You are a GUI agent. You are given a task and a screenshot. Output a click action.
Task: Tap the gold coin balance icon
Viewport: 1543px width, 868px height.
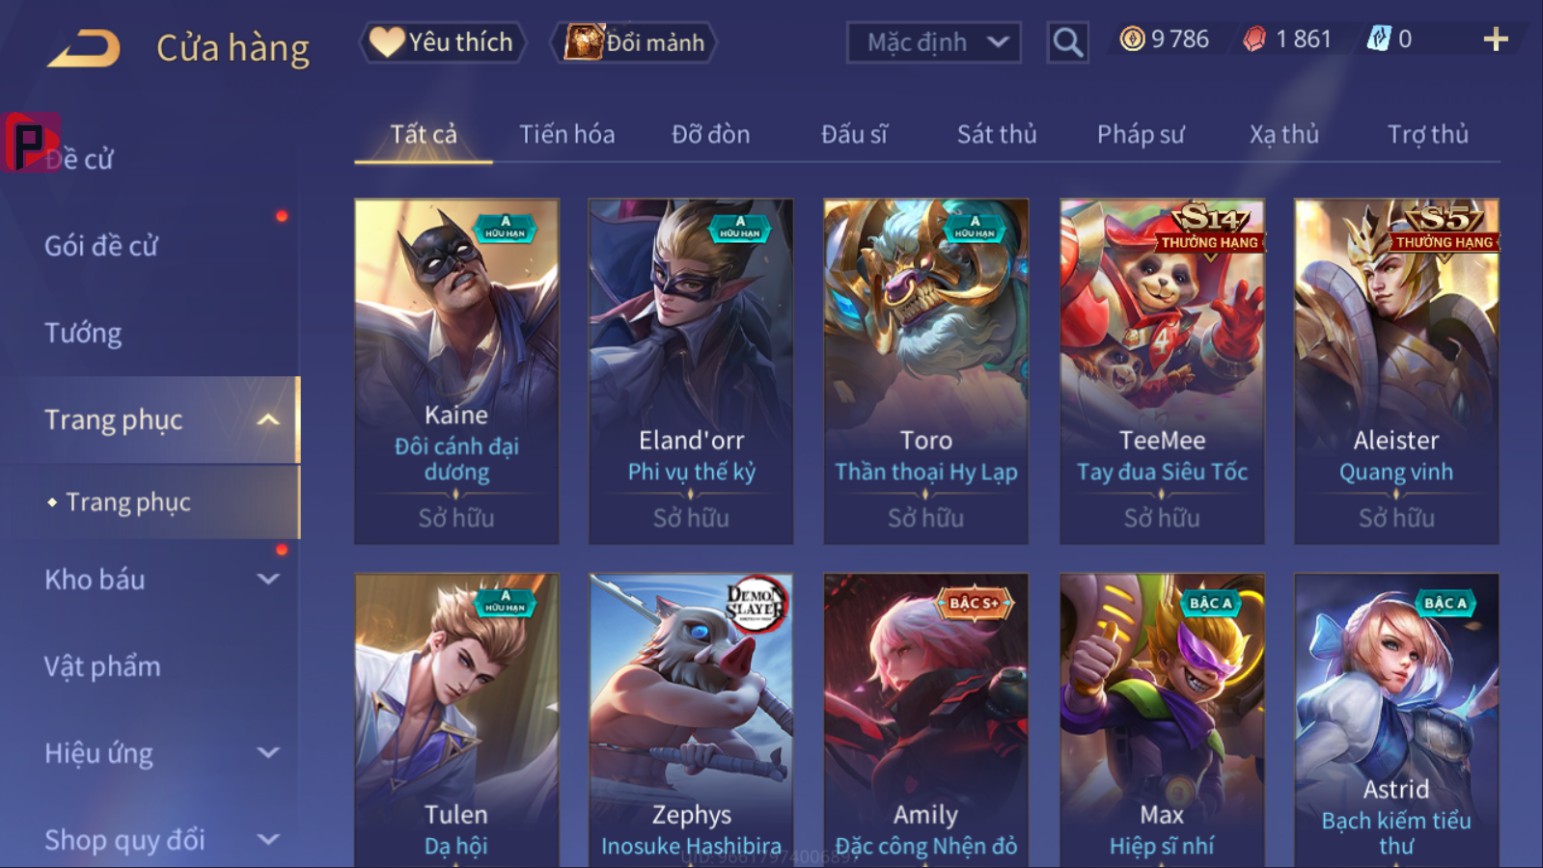[1131, 39]
